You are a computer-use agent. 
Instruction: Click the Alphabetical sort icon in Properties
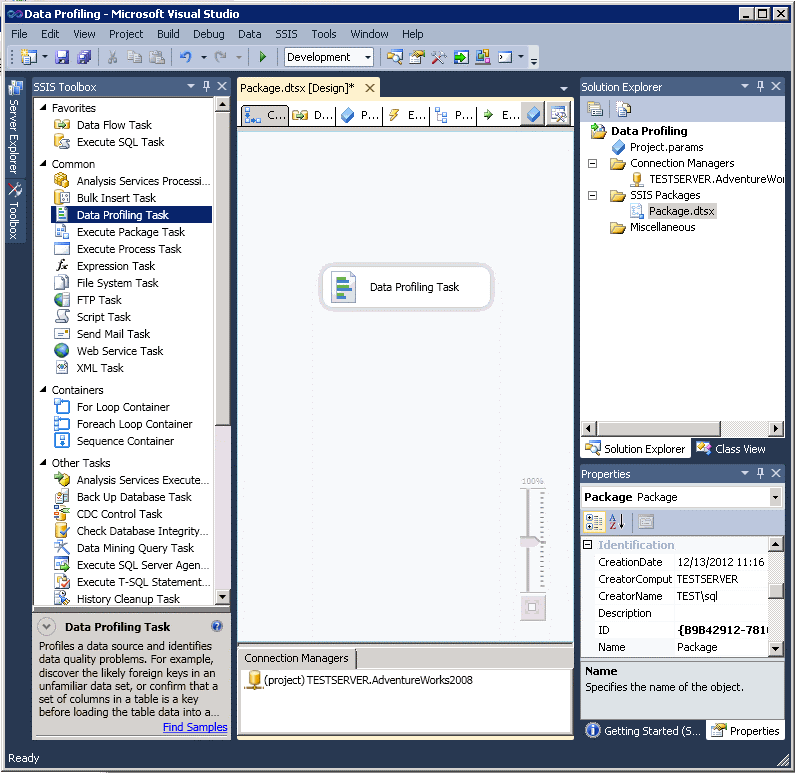pos(617,521)
